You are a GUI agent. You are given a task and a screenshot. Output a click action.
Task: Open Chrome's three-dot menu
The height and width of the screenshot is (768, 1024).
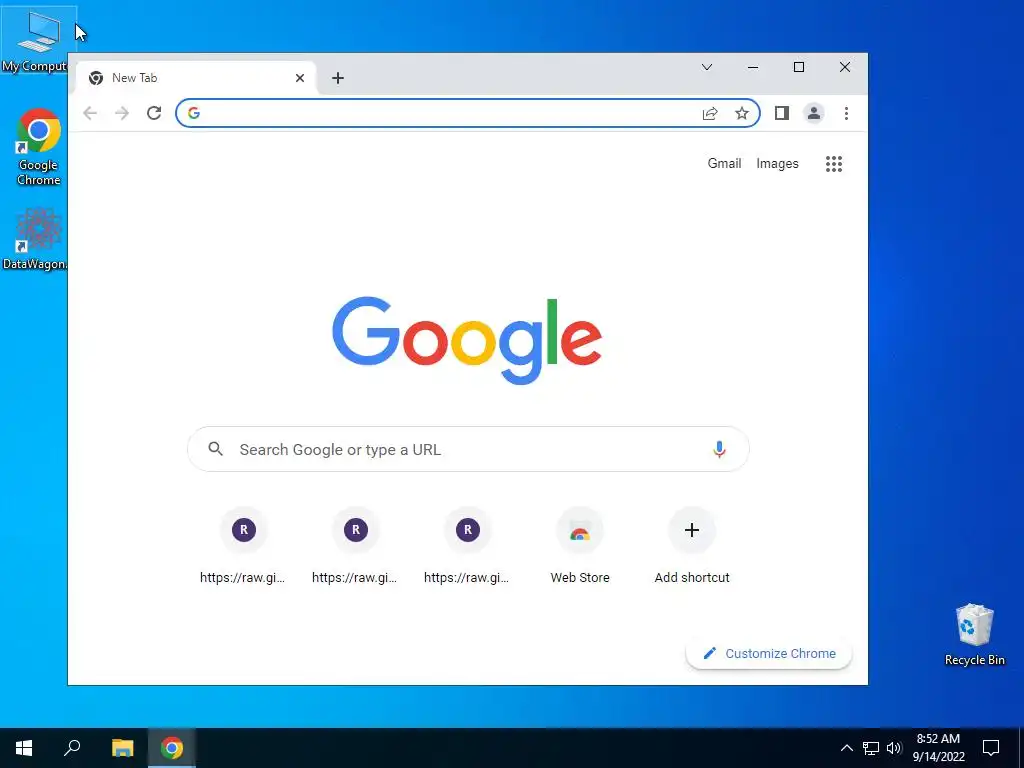(846, 113)
